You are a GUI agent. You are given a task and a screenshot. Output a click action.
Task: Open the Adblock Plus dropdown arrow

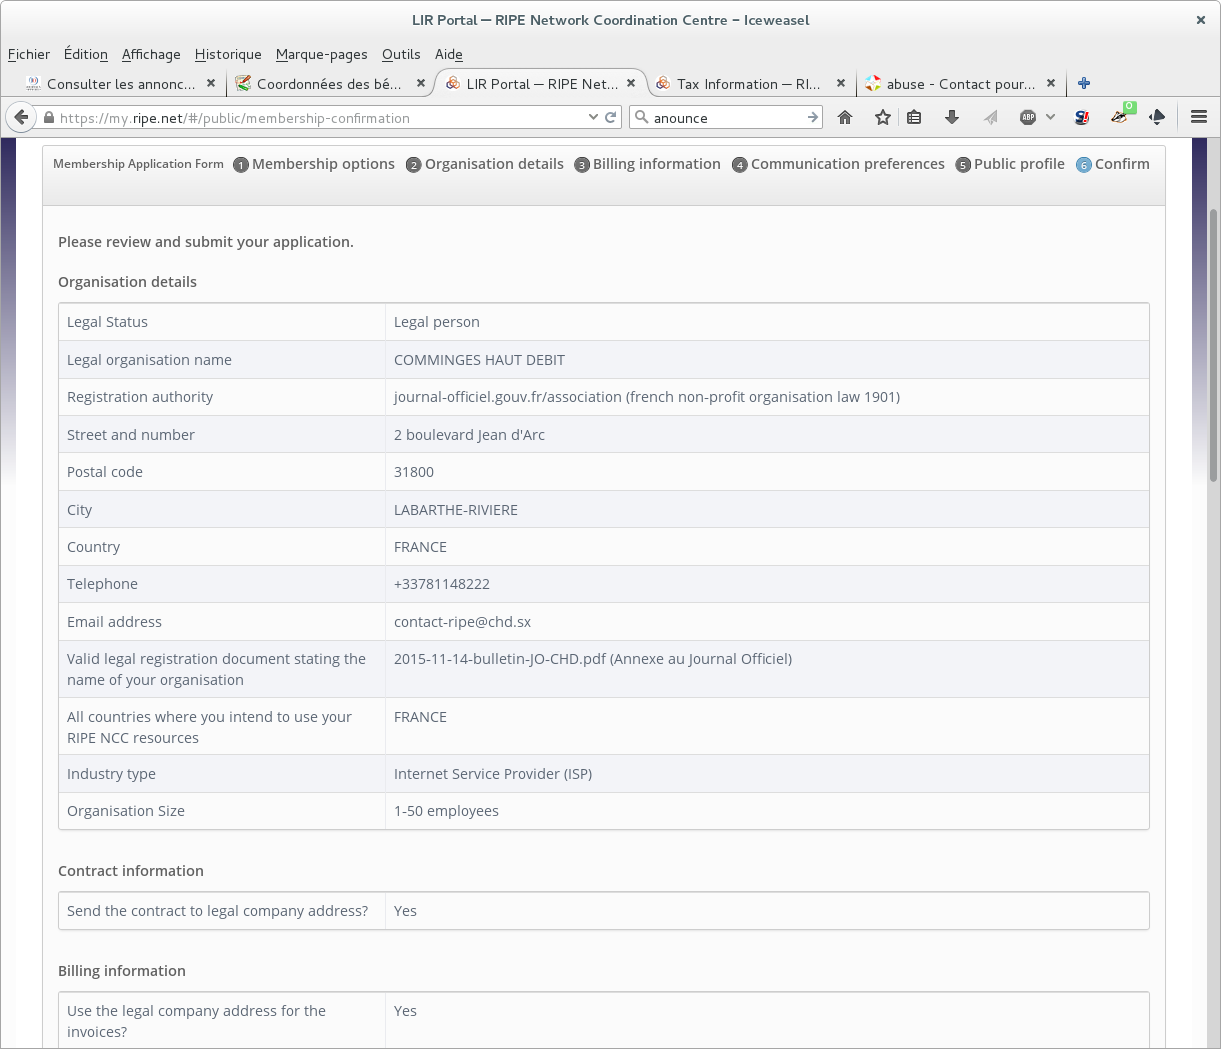[1050, 118]
